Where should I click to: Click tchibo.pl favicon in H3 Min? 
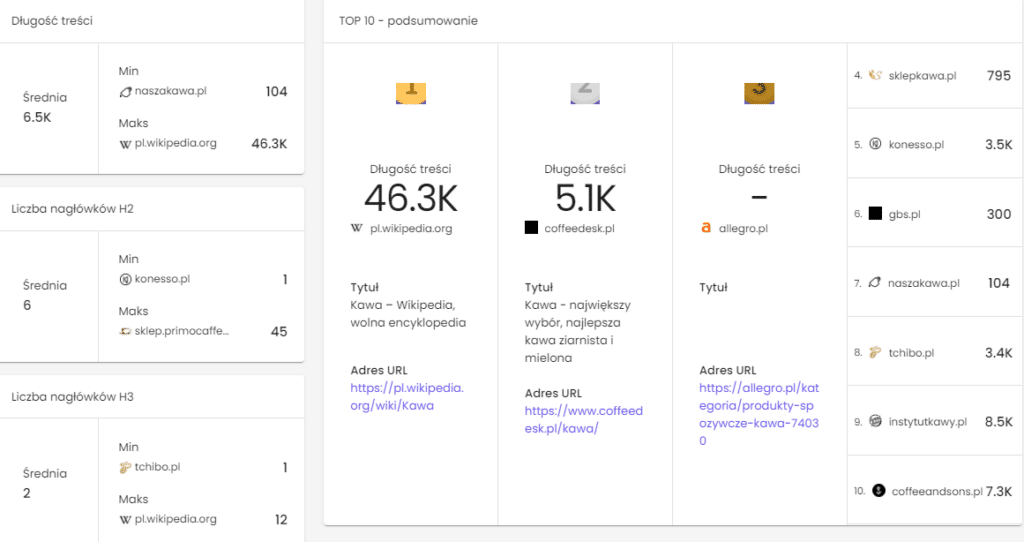click(x=125, y=467)
